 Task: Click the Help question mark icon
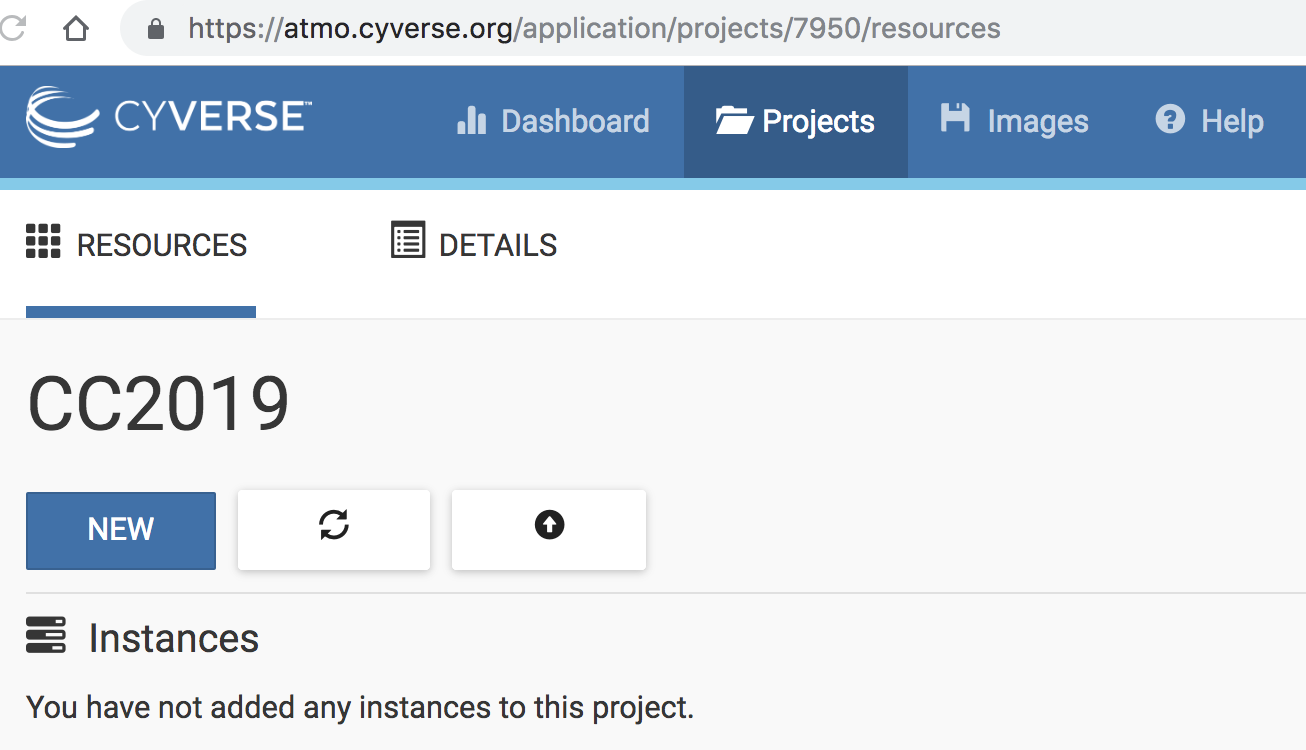click(x=1169, y=120)
